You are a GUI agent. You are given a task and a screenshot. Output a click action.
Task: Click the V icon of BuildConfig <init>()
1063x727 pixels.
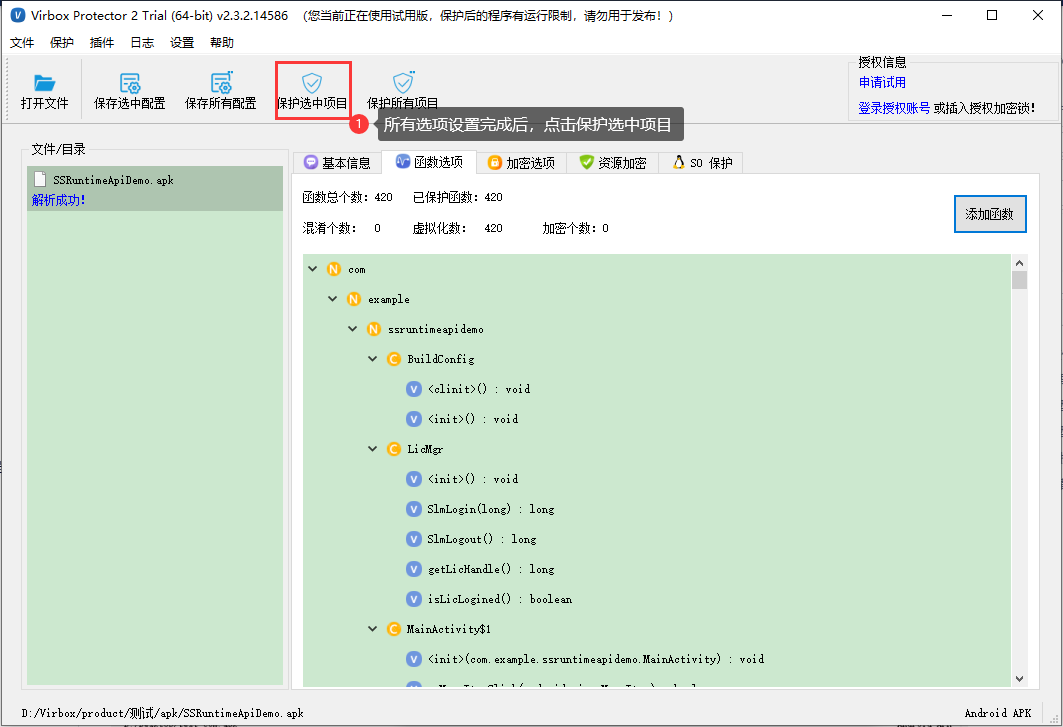point(414,419)
